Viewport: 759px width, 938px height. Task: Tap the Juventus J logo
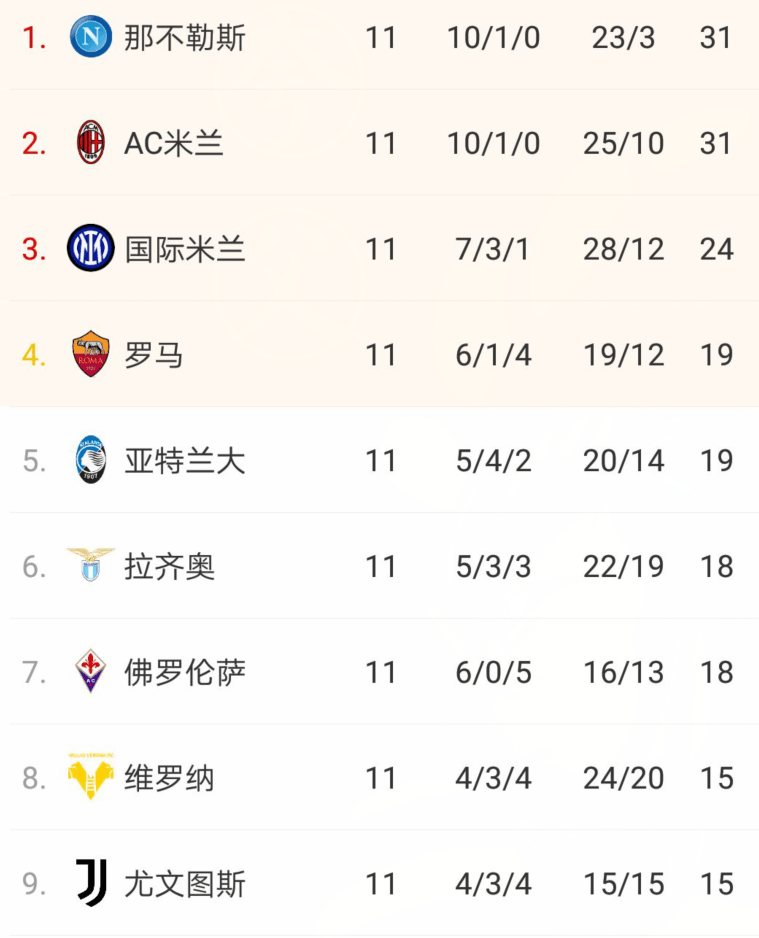pos(92,882)
